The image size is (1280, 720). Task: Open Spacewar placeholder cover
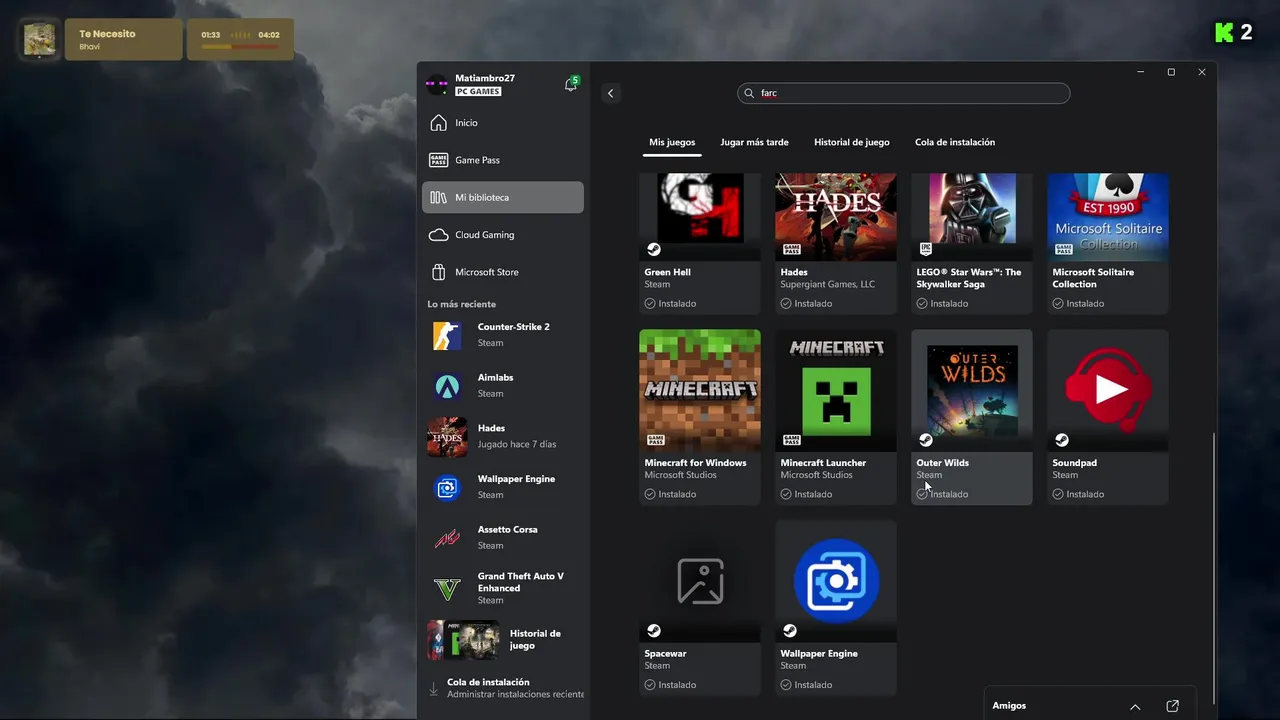pyautogui.click(x=700, y=581)
